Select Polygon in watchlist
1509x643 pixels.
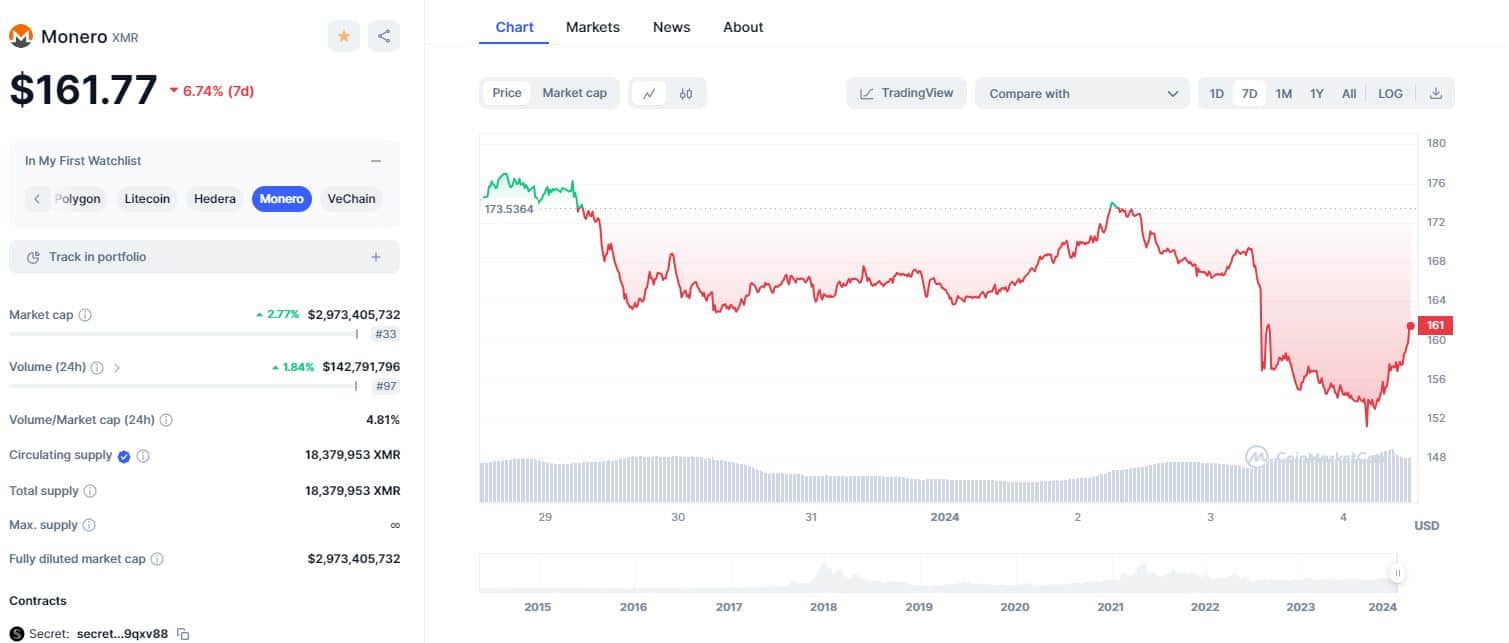pyautogui.click(x=78, y=199)
